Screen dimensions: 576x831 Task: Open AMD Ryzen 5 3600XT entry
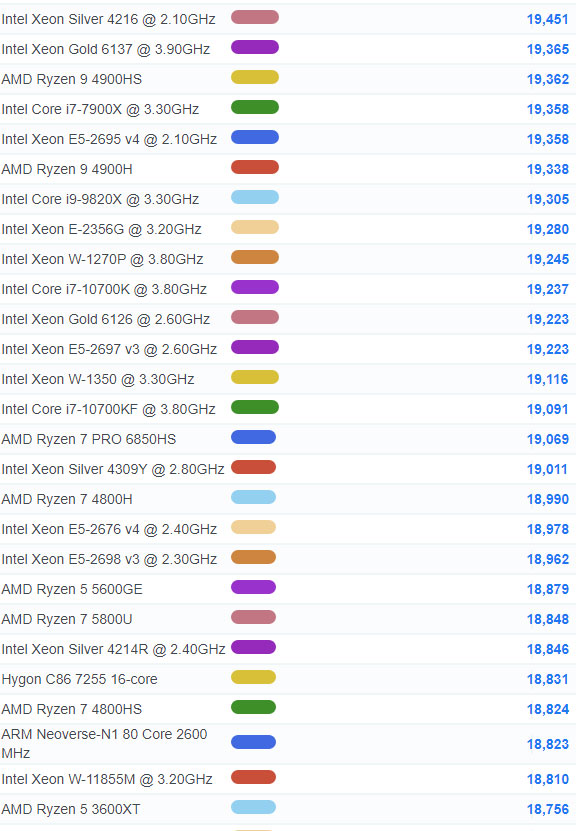click(x=71, y=810)
